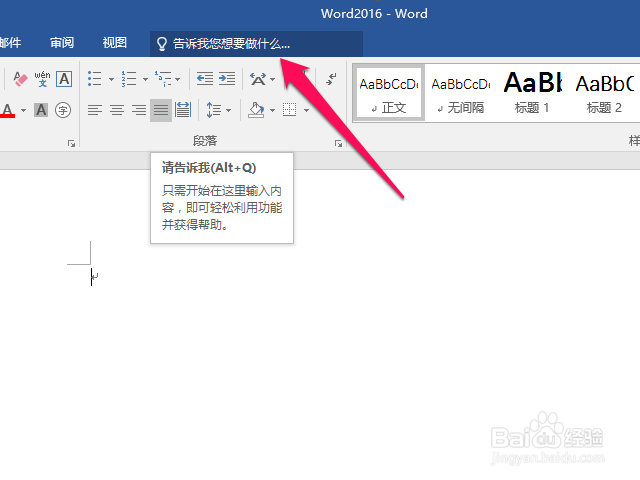
Task: Click the Tell Me search box
Action: tap(256, 44)
